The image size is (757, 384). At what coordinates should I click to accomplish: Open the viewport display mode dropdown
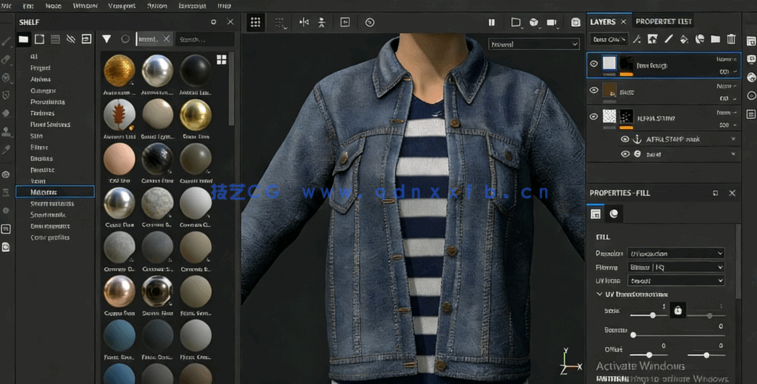[533, 44]
